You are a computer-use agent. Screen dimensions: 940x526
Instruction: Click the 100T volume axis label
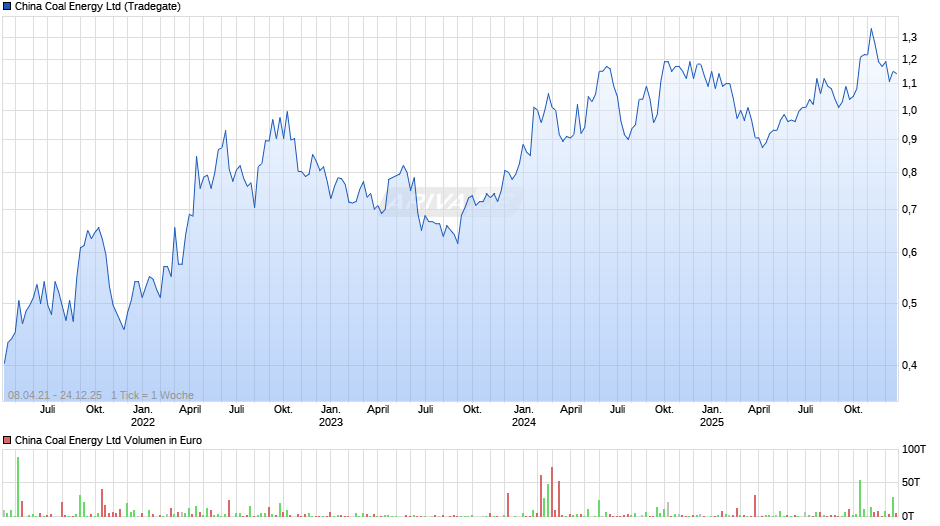pyautogui.click(x=914, y=449)
